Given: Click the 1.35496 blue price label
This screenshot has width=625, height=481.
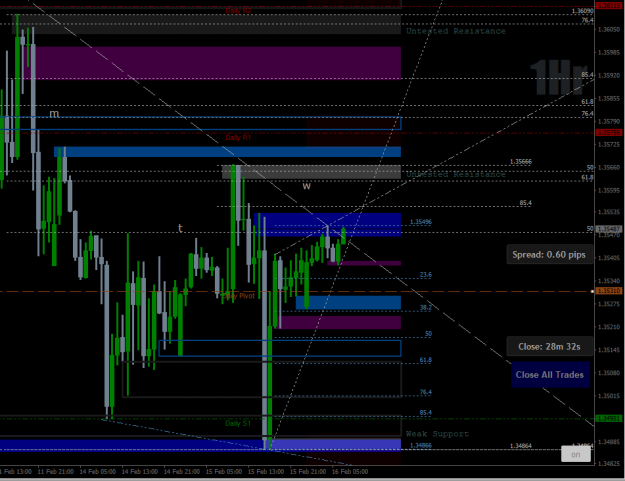Looking at the screenshot, I should coord(421,222).
